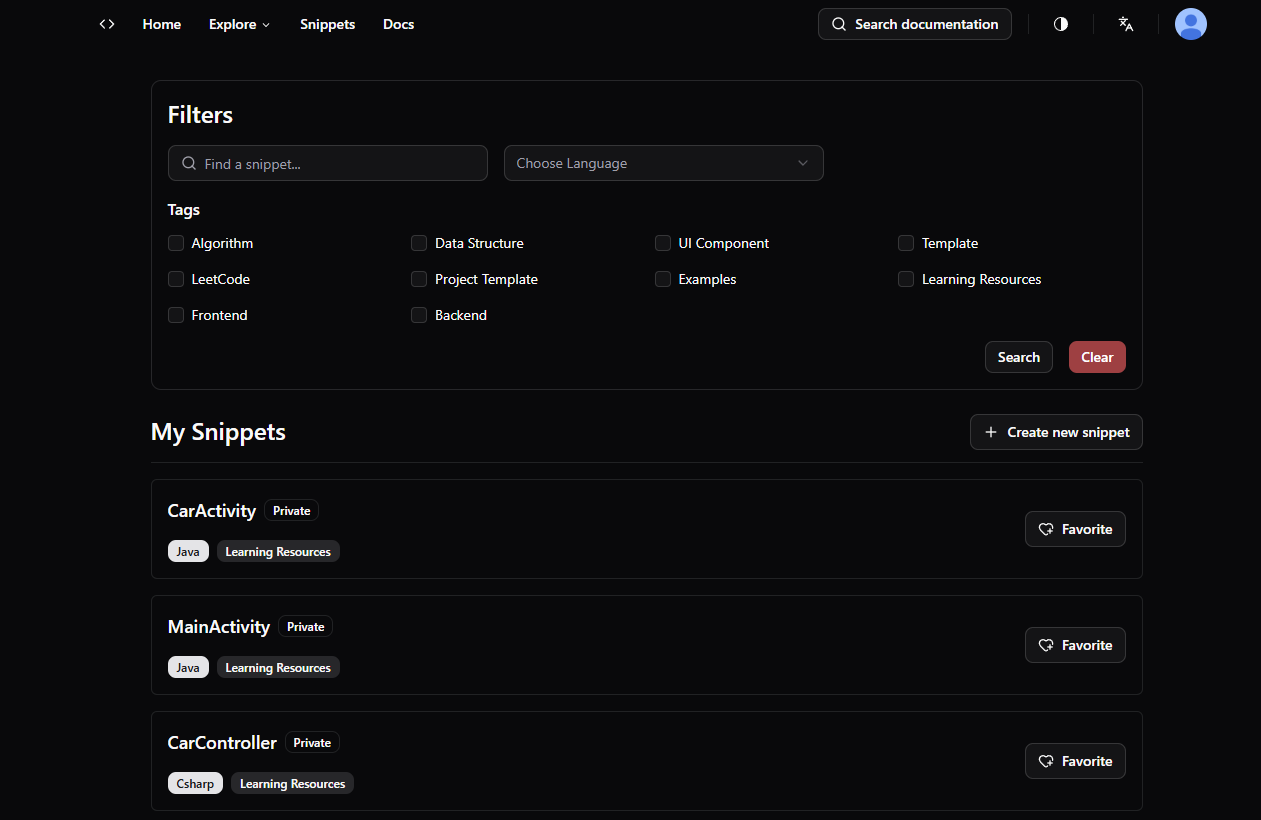Favorite the MainActivity snippet
This screenshot has width=1261, height=820.
tap(1075, 645)
